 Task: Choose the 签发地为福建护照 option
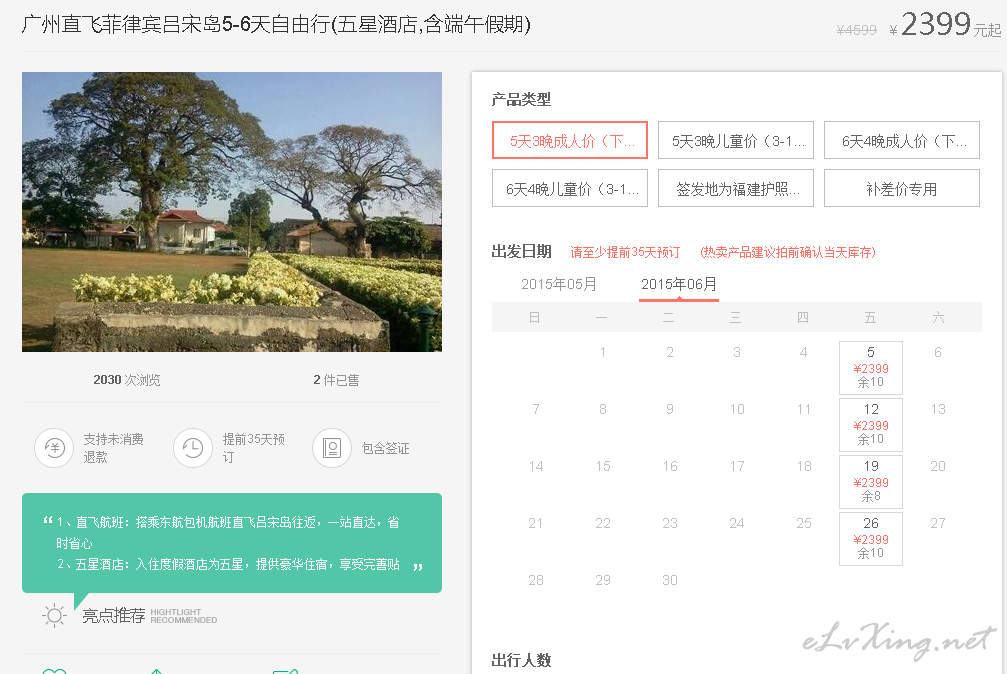[736, 188]
